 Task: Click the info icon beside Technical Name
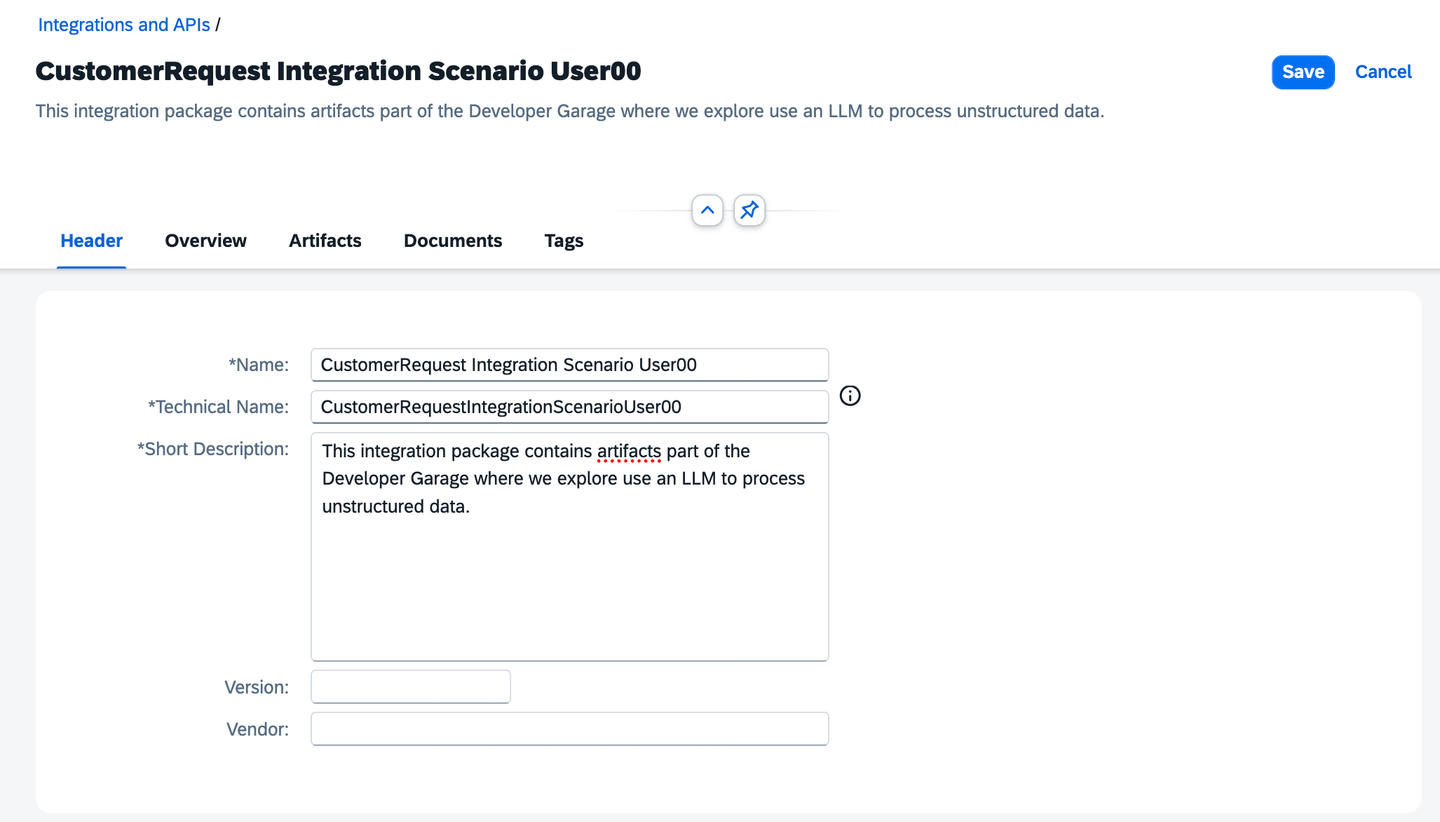pyautogui.click(x=850, y=396)
